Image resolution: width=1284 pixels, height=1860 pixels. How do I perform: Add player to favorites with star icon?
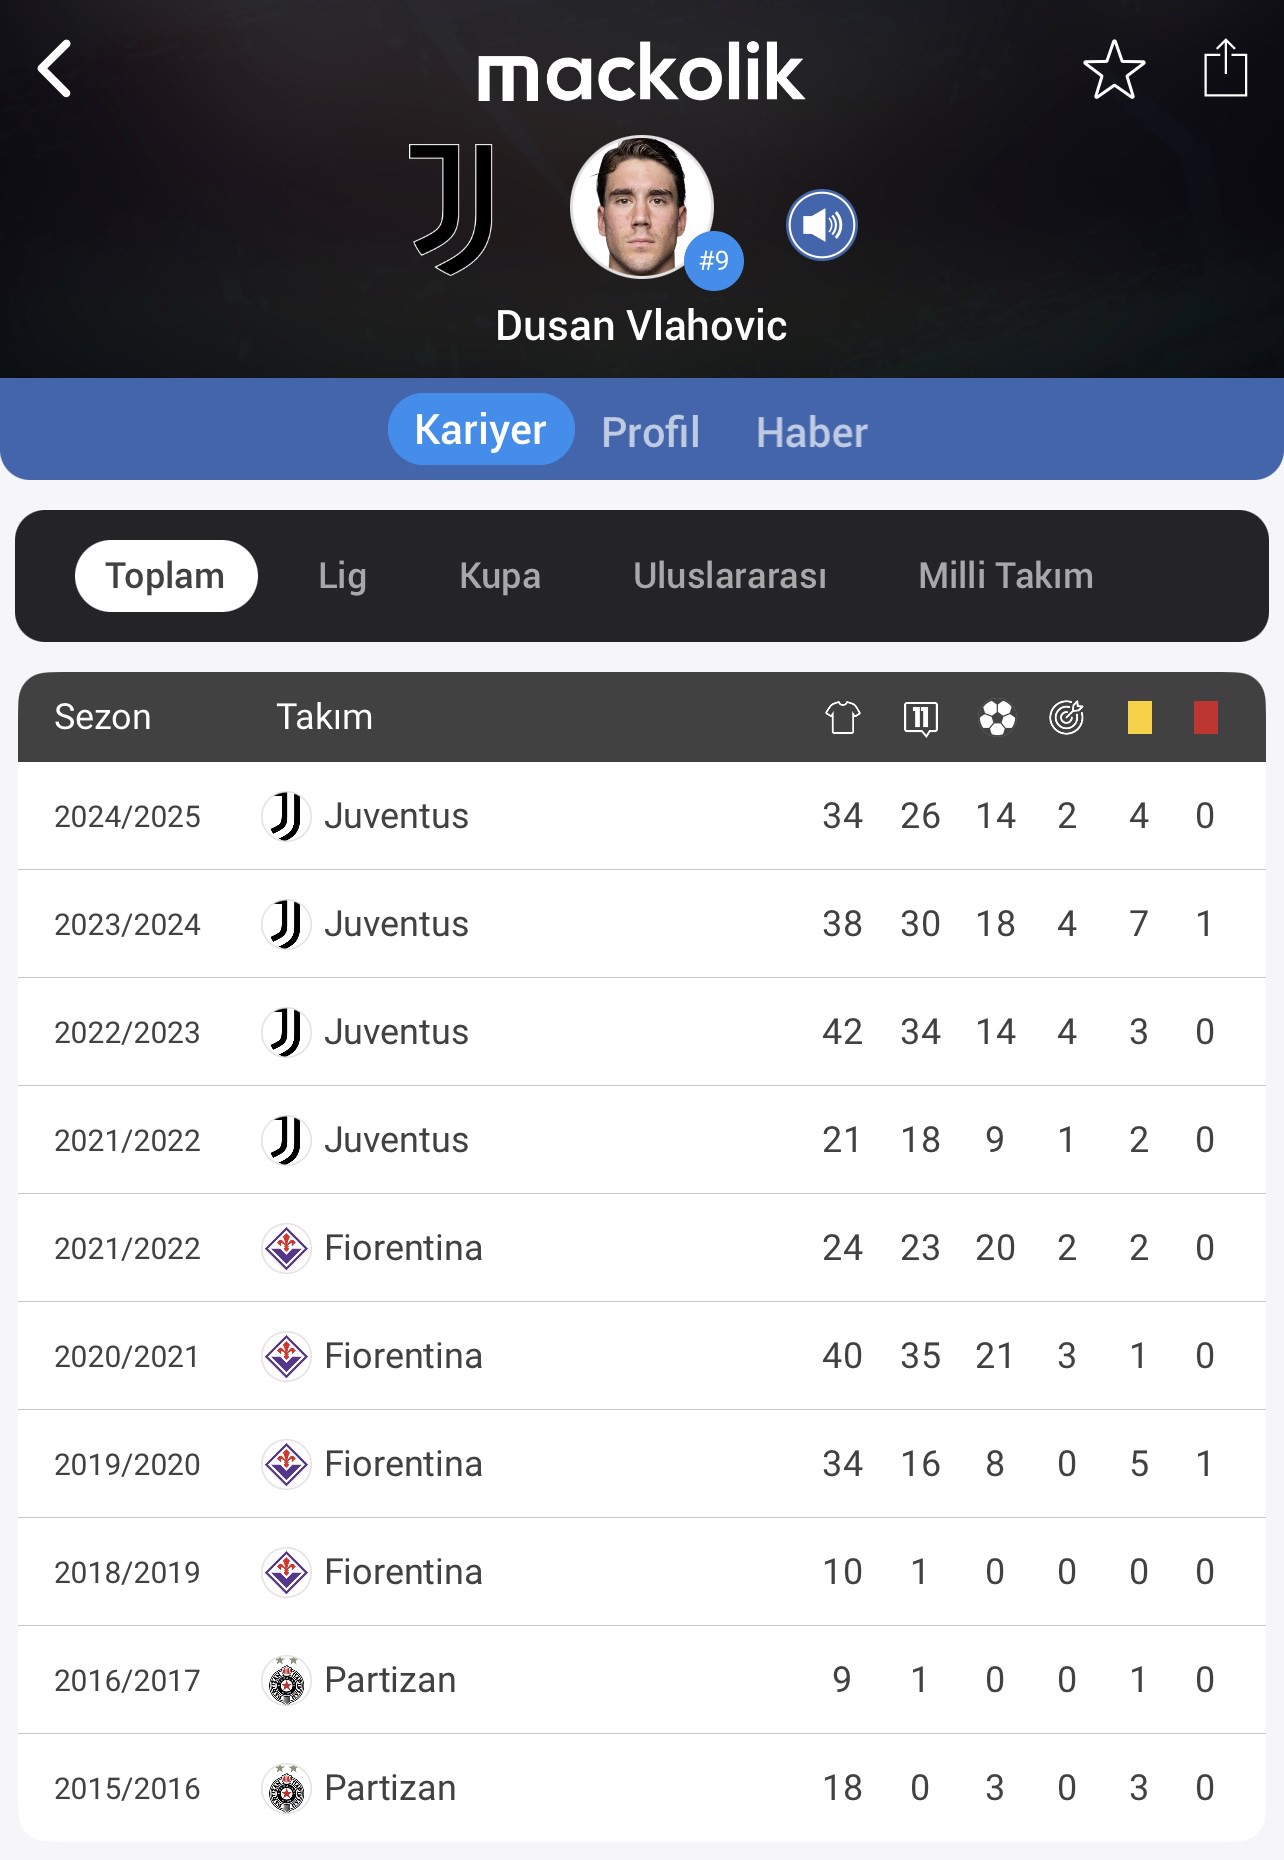coord(1114,70)
